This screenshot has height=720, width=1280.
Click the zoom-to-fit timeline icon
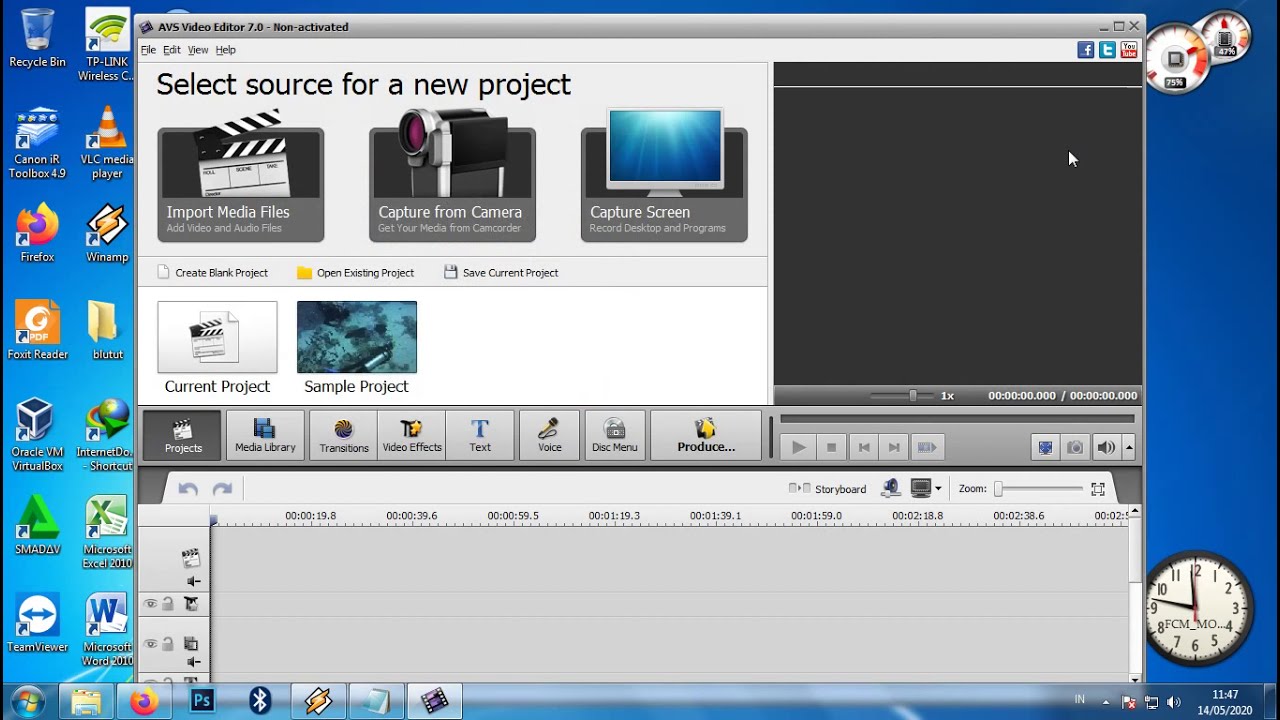click(x=1098, y=489)
